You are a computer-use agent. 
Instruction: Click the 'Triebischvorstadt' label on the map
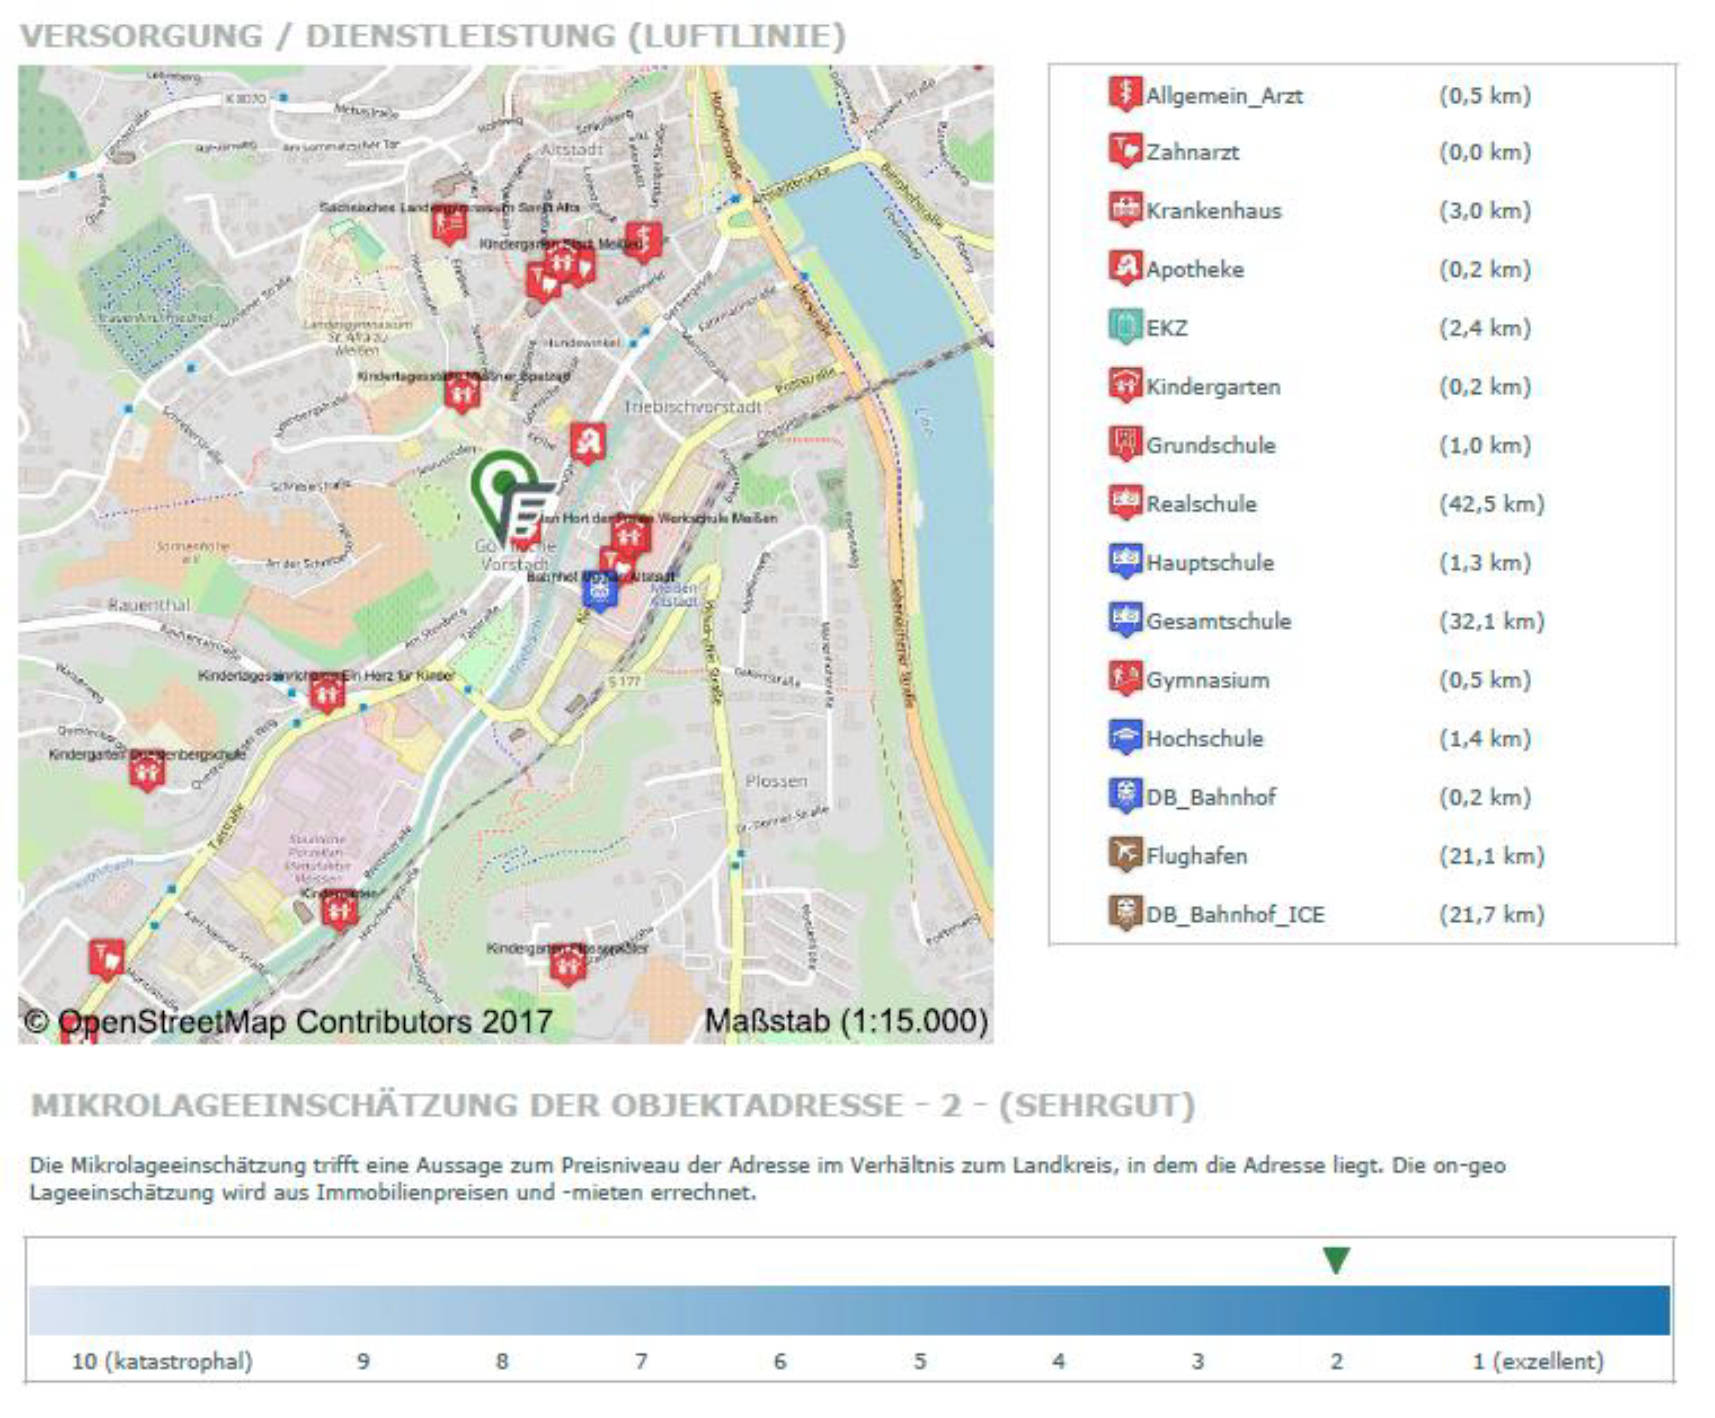(x=692, y=407)
